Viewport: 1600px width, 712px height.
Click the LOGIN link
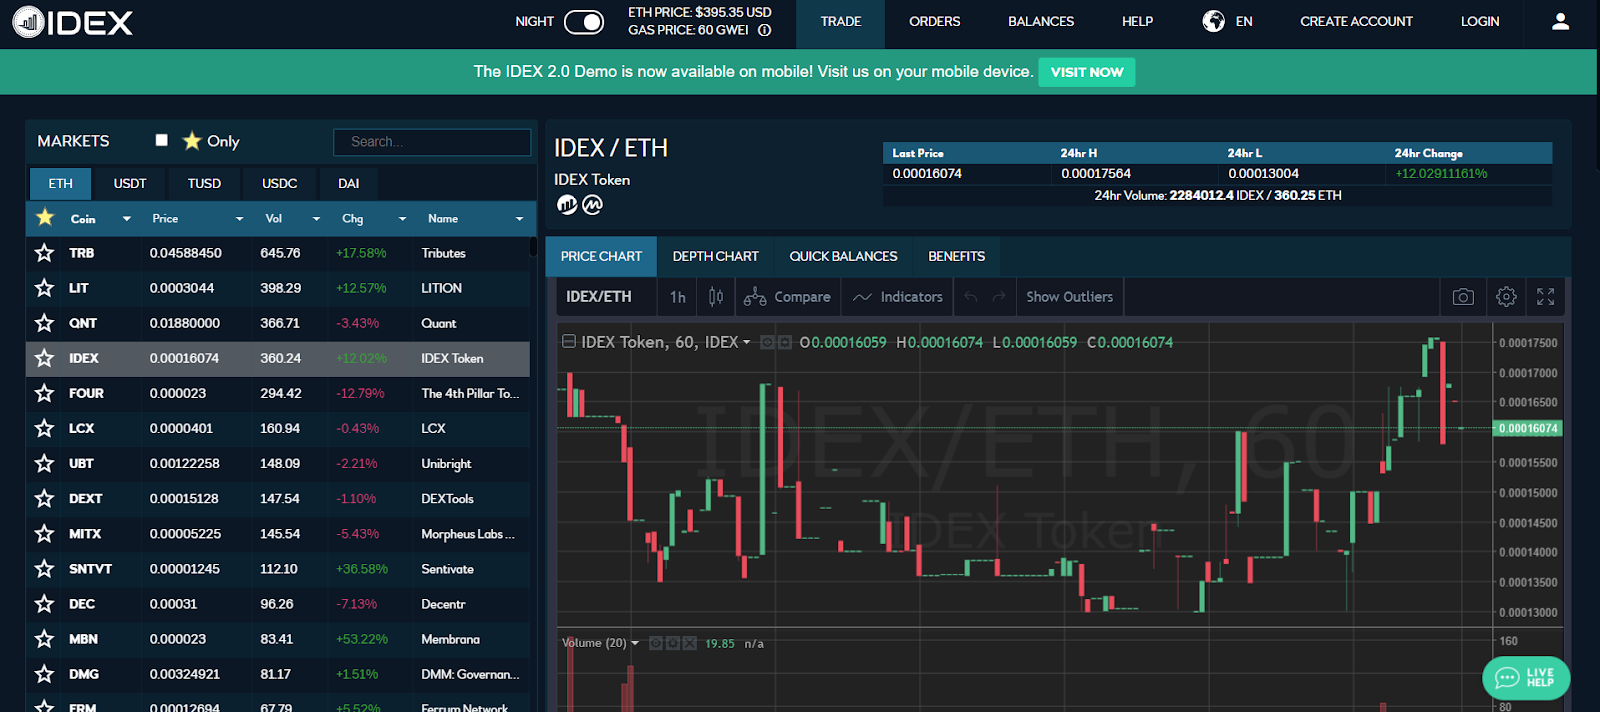[x=1480, y=21]
